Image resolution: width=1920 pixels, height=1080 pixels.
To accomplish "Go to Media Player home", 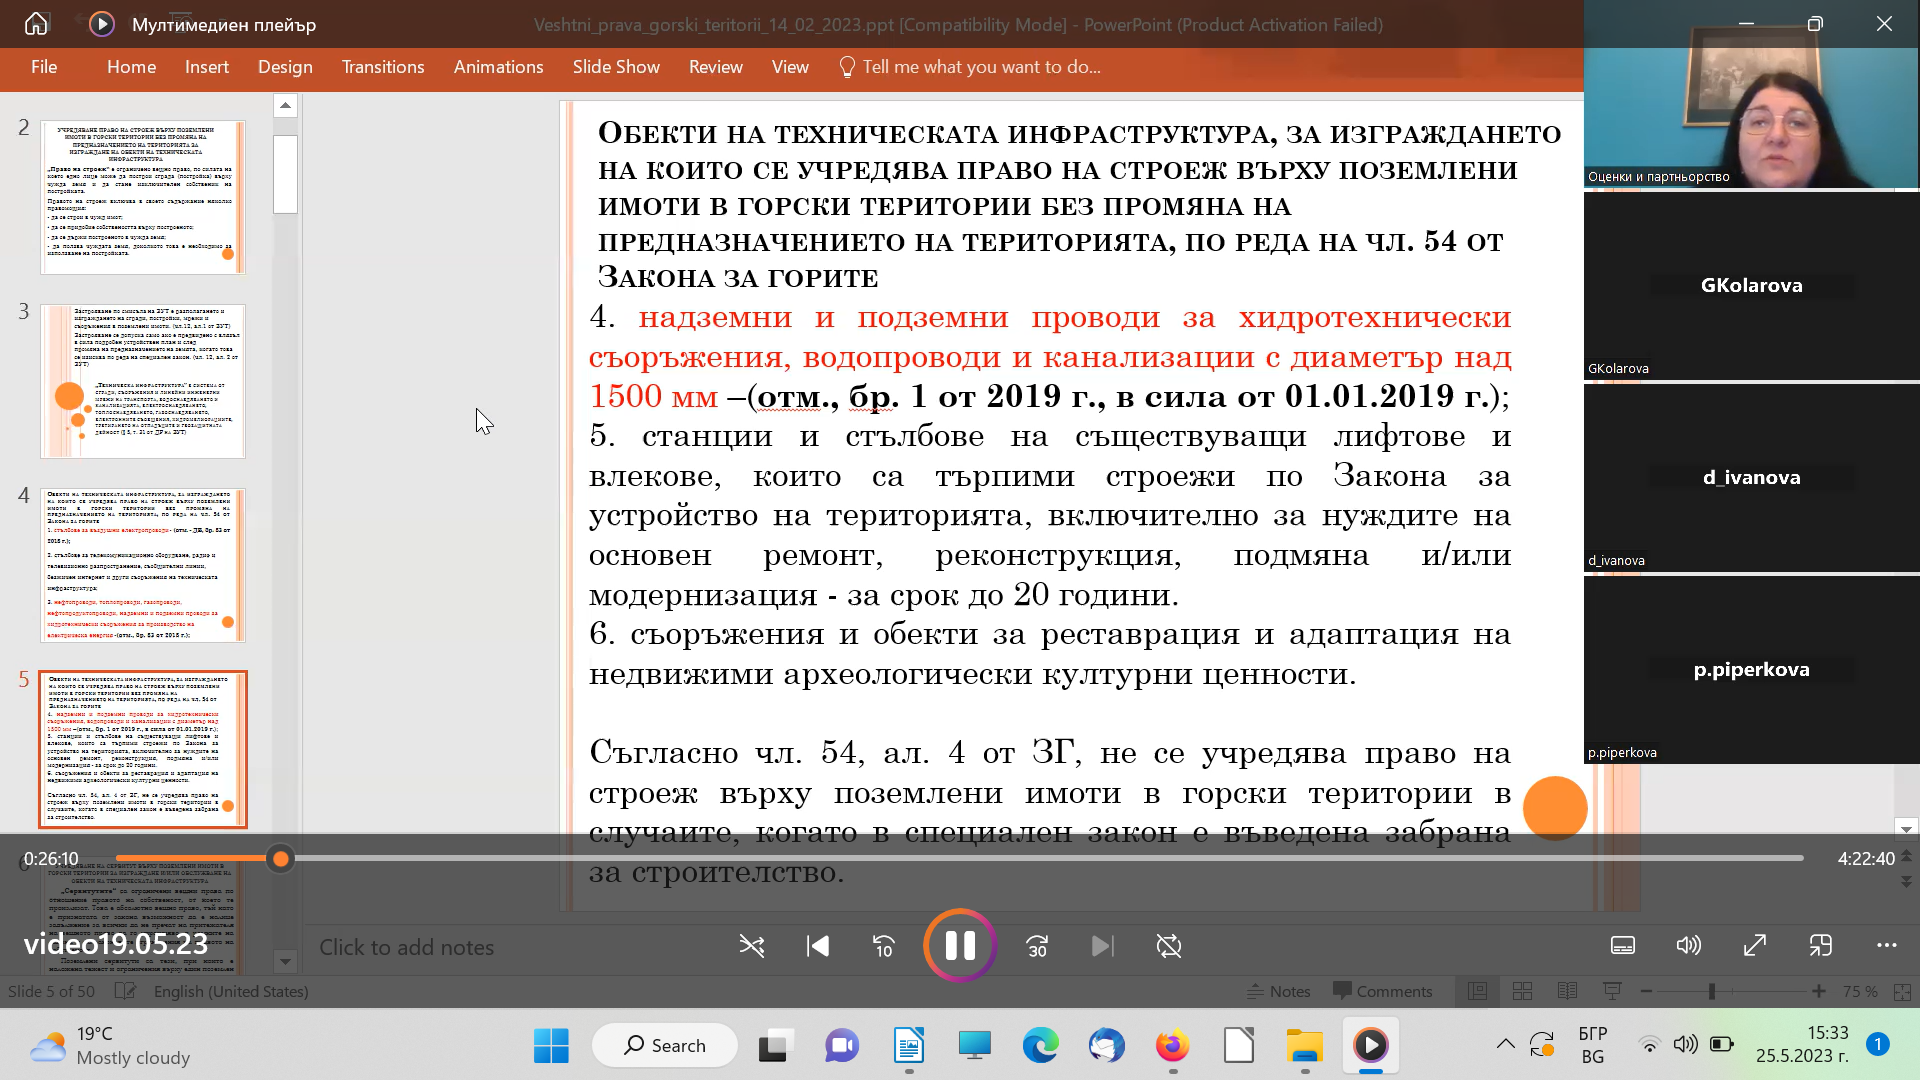I will [36, 24].
